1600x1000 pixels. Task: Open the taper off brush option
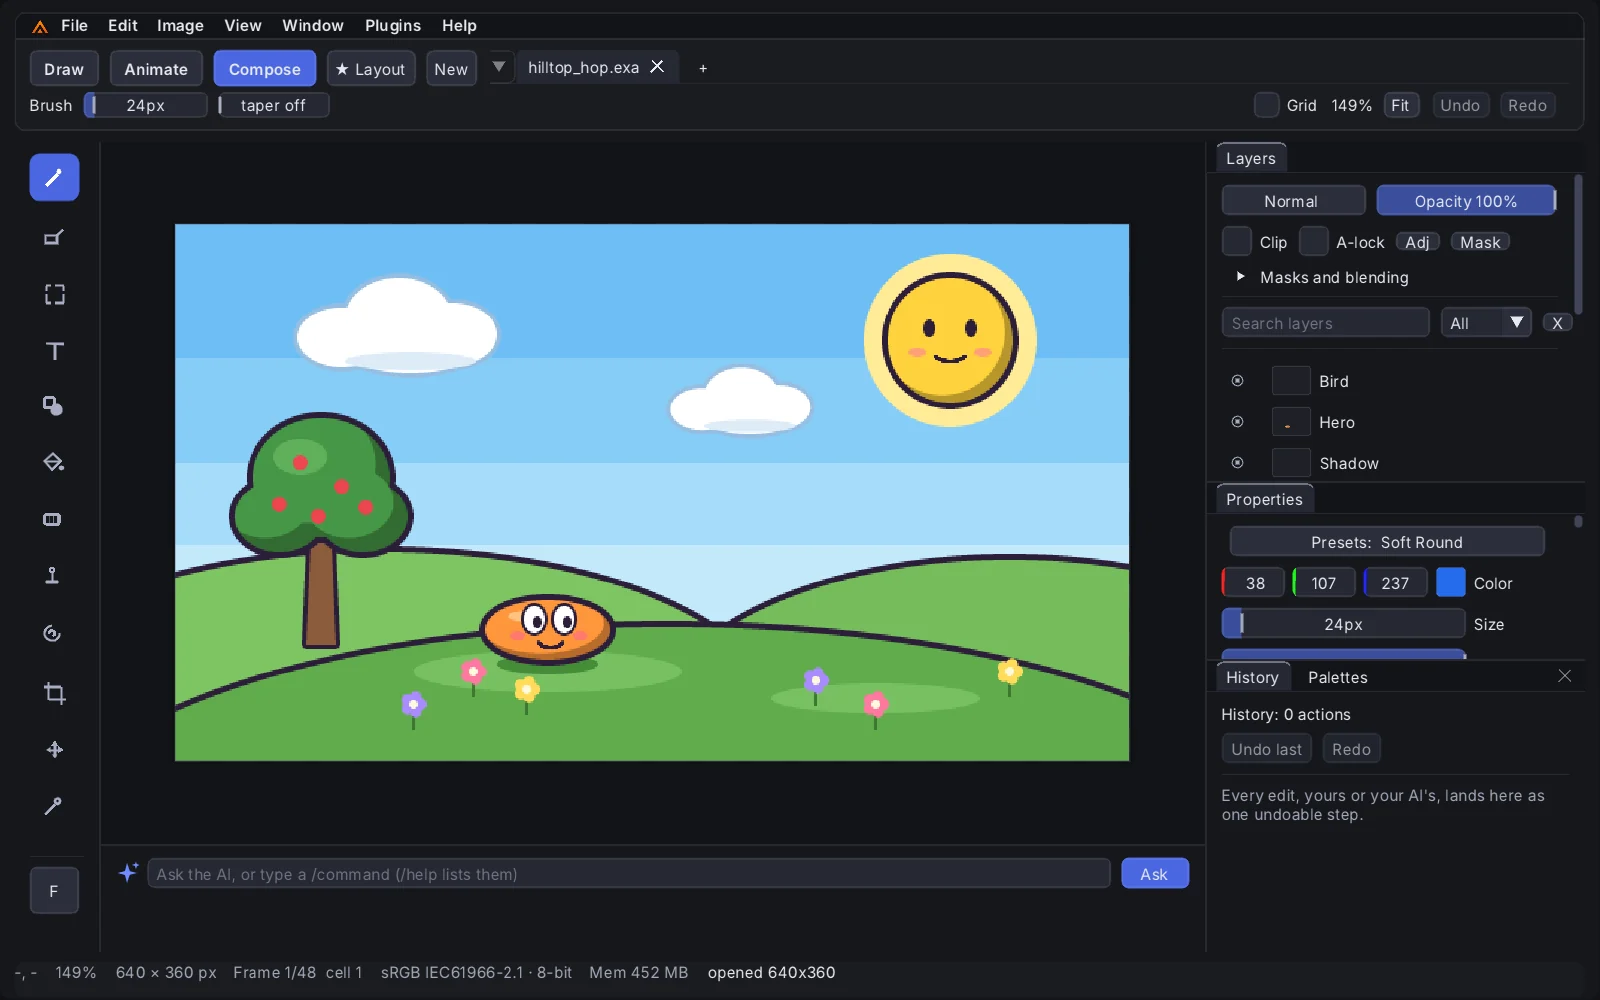(x=274, y=105)
